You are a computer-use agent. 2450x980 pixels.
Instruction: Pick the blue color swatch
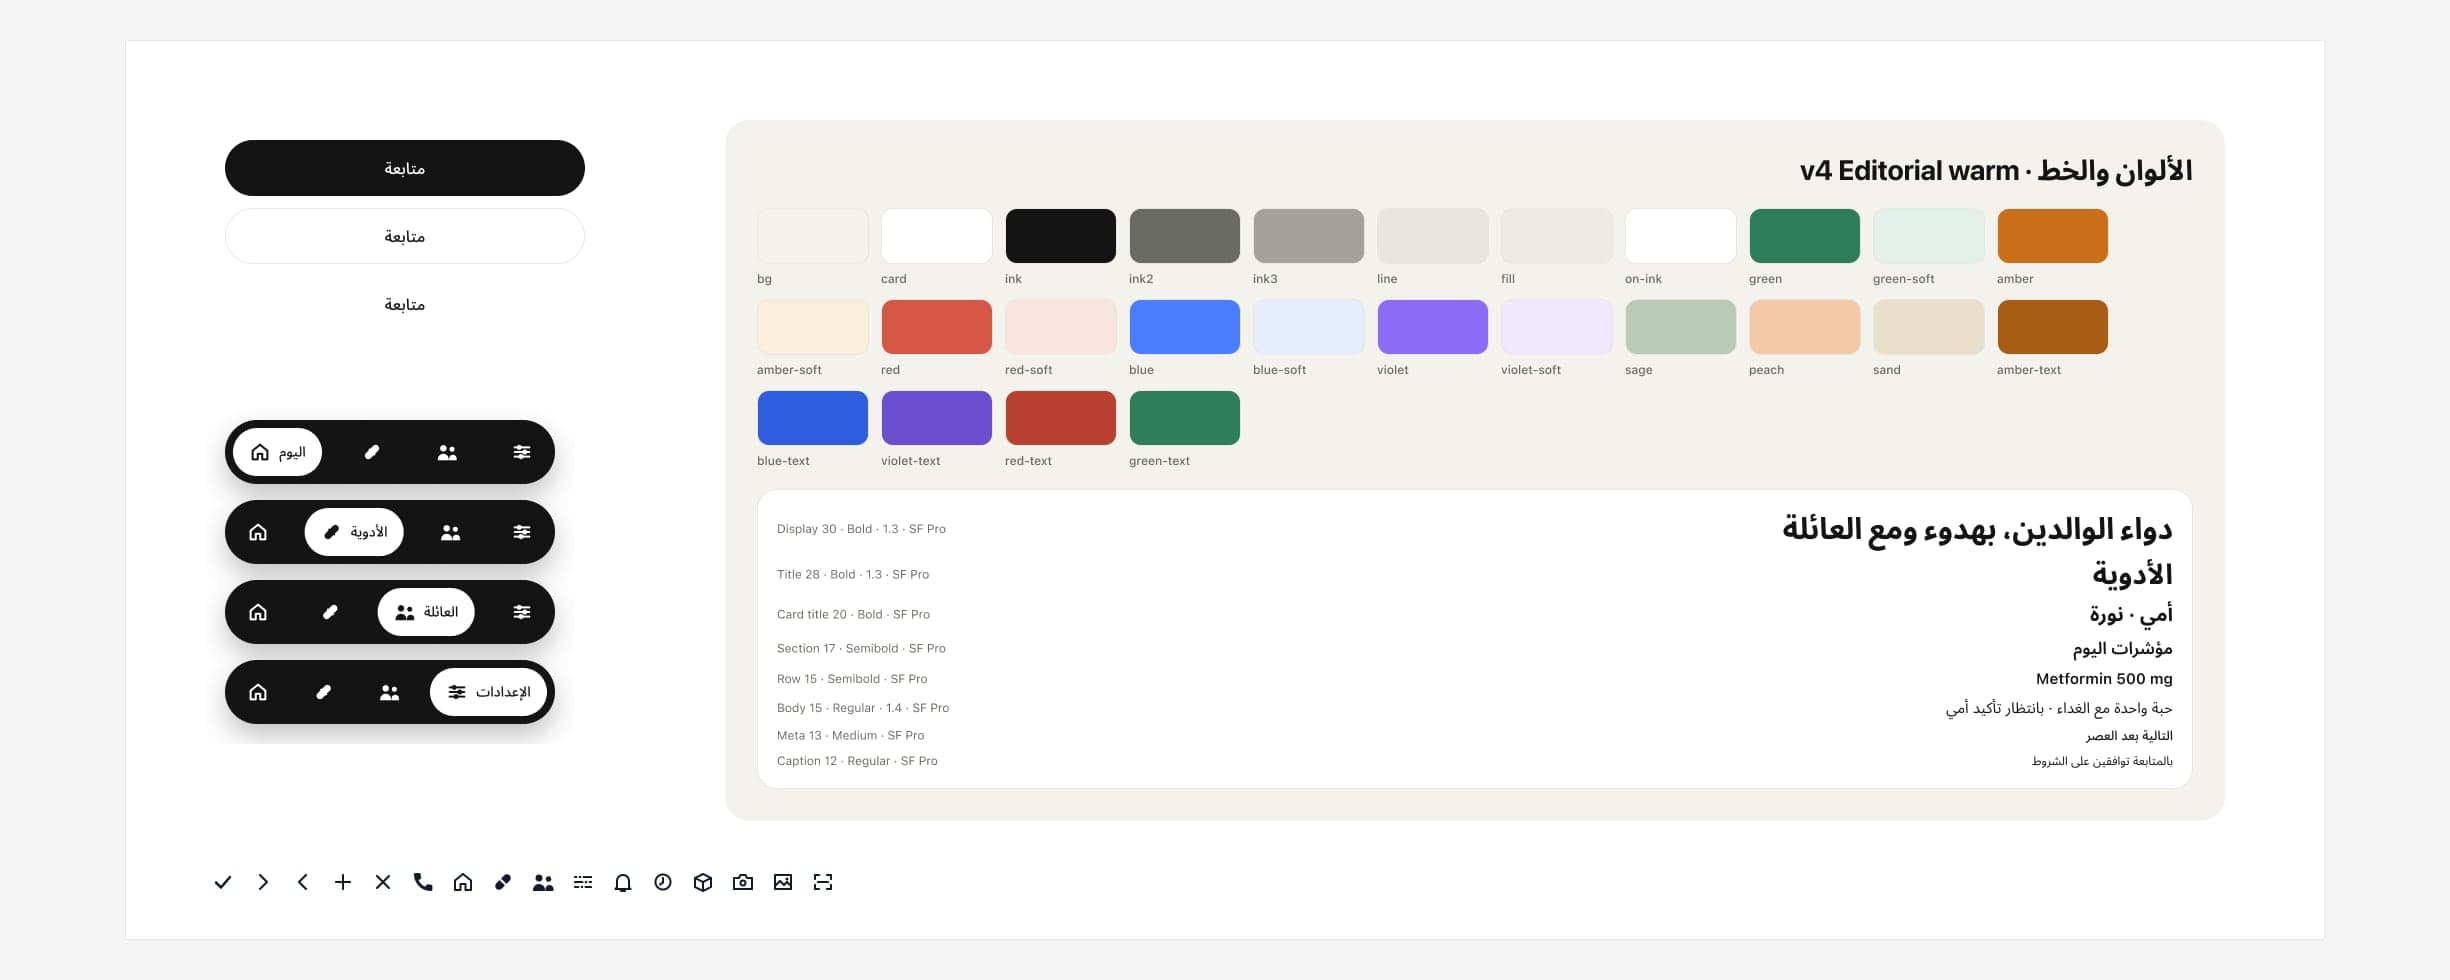click(1185, 327)
